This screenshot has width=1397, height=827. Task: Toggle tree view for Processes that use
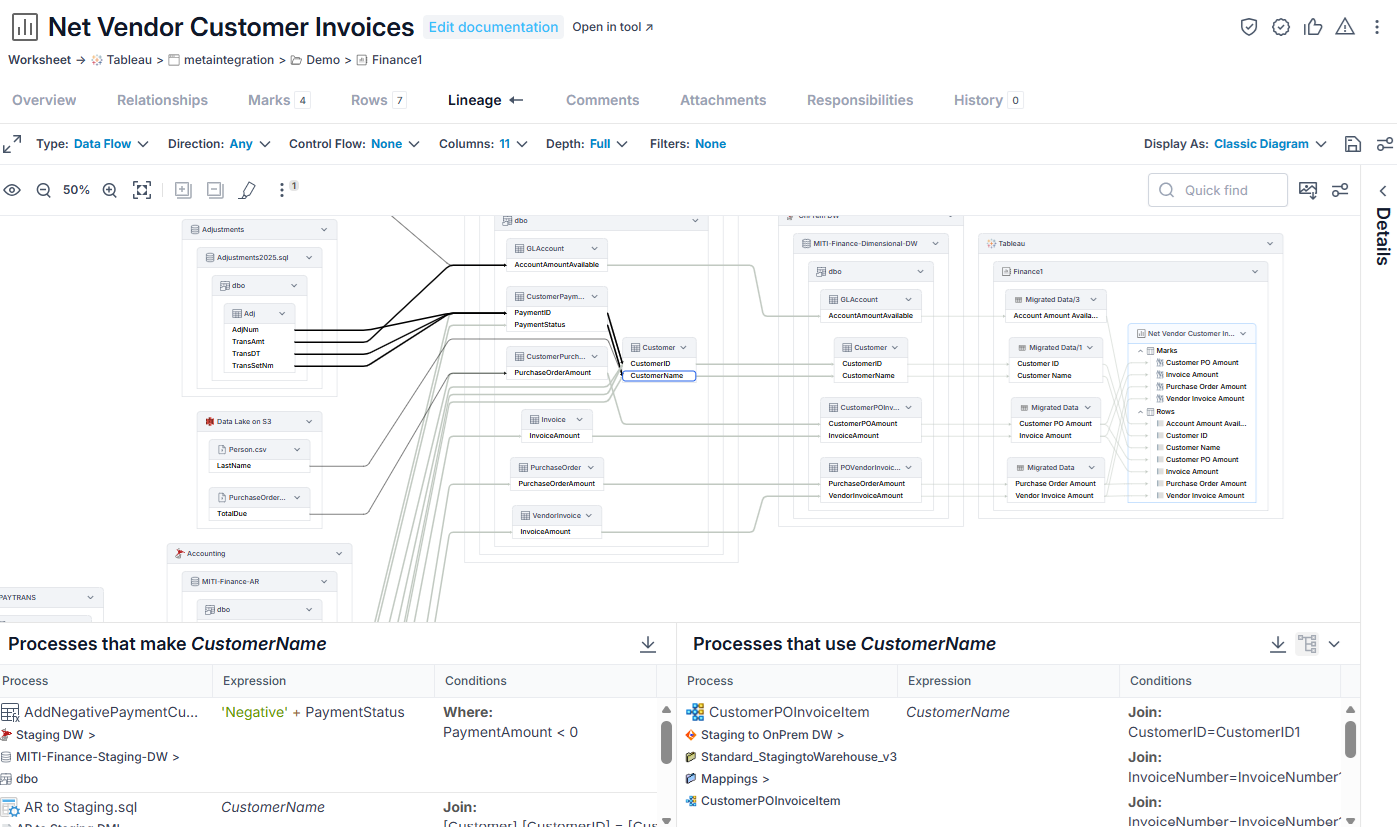click(x=1306, y=644)
